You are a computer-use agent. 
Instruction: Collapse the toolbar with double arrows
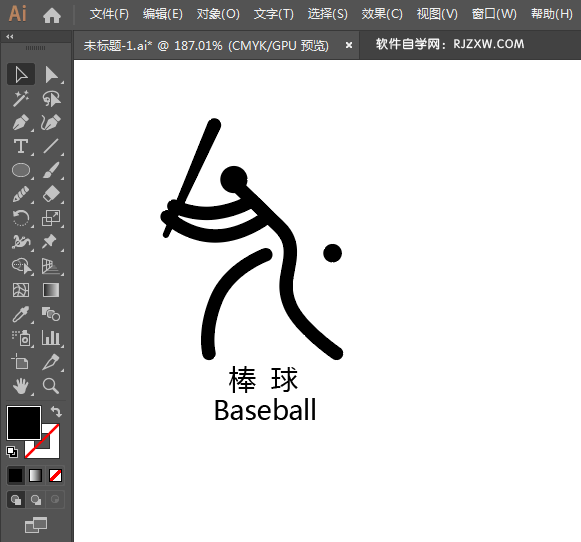[x=10, y=37]
